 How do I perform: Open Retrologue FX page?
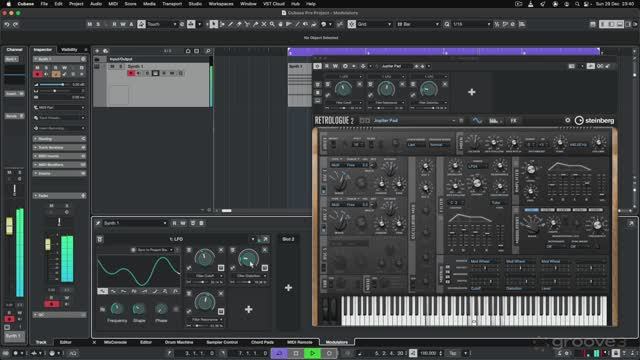click(513, 120)
